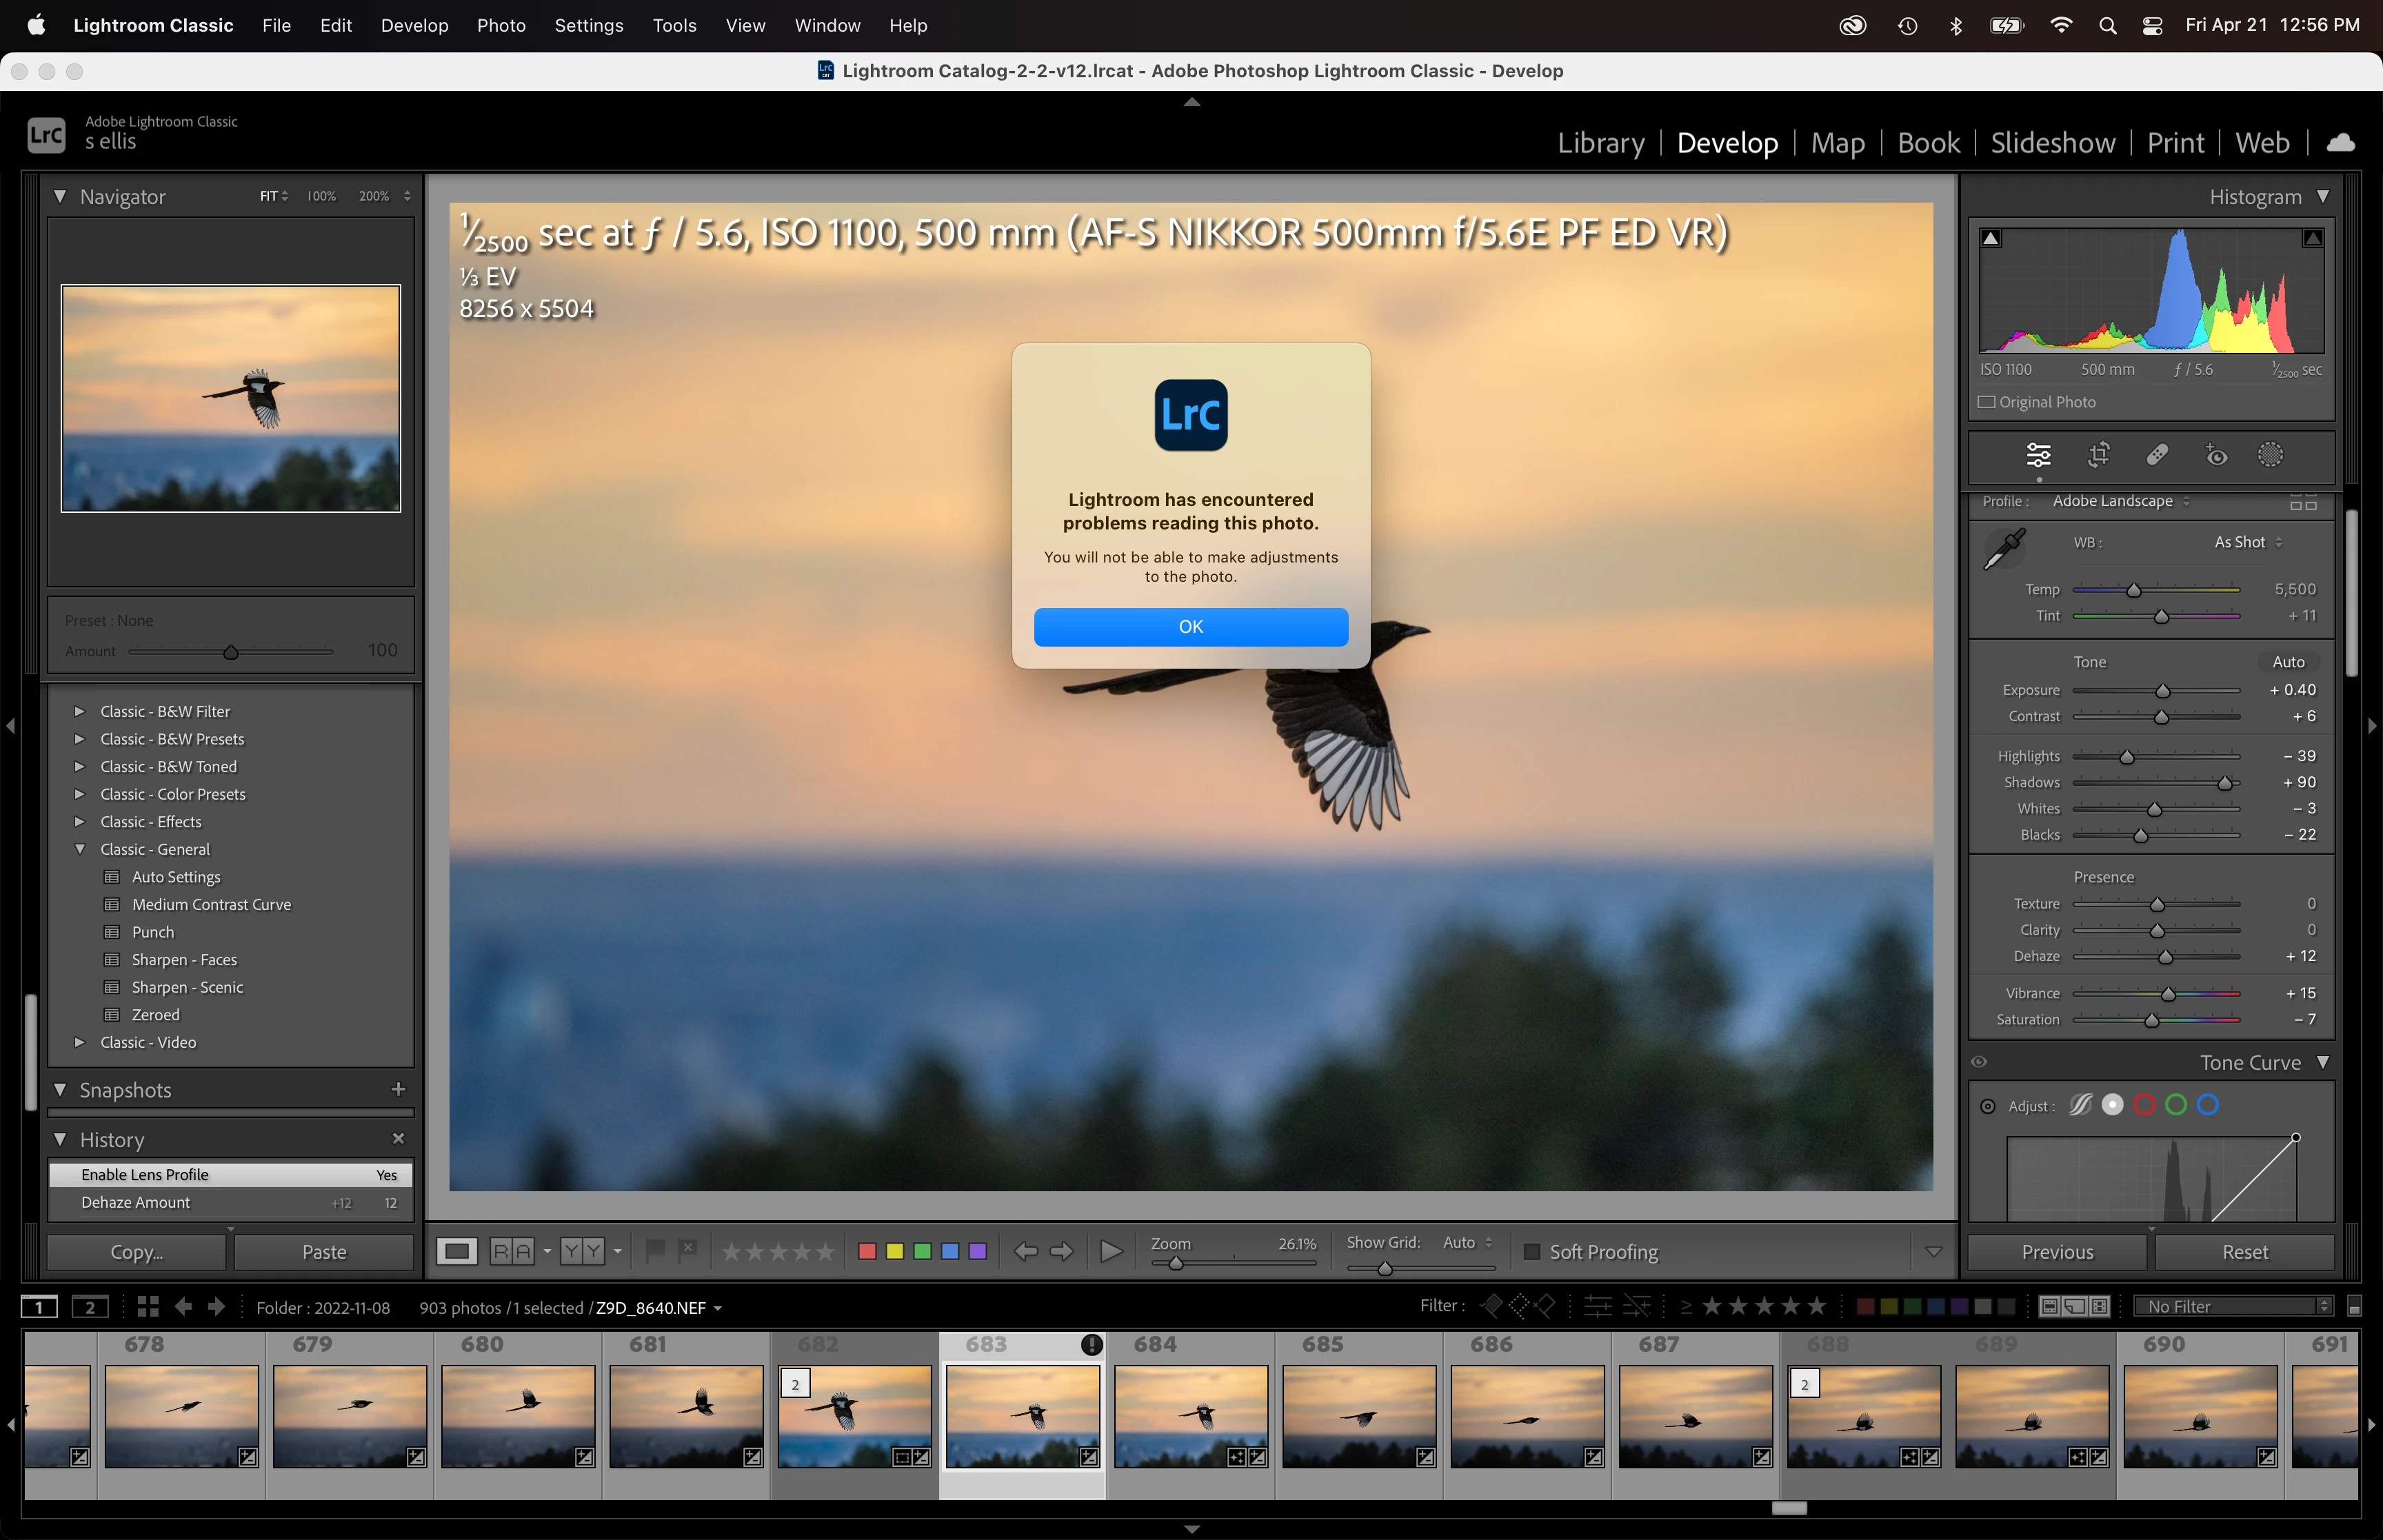Viewport: 2383px width, 1540px height.
Task: Open the Develop menu in menu bar
Action: (x=413, y=25)
